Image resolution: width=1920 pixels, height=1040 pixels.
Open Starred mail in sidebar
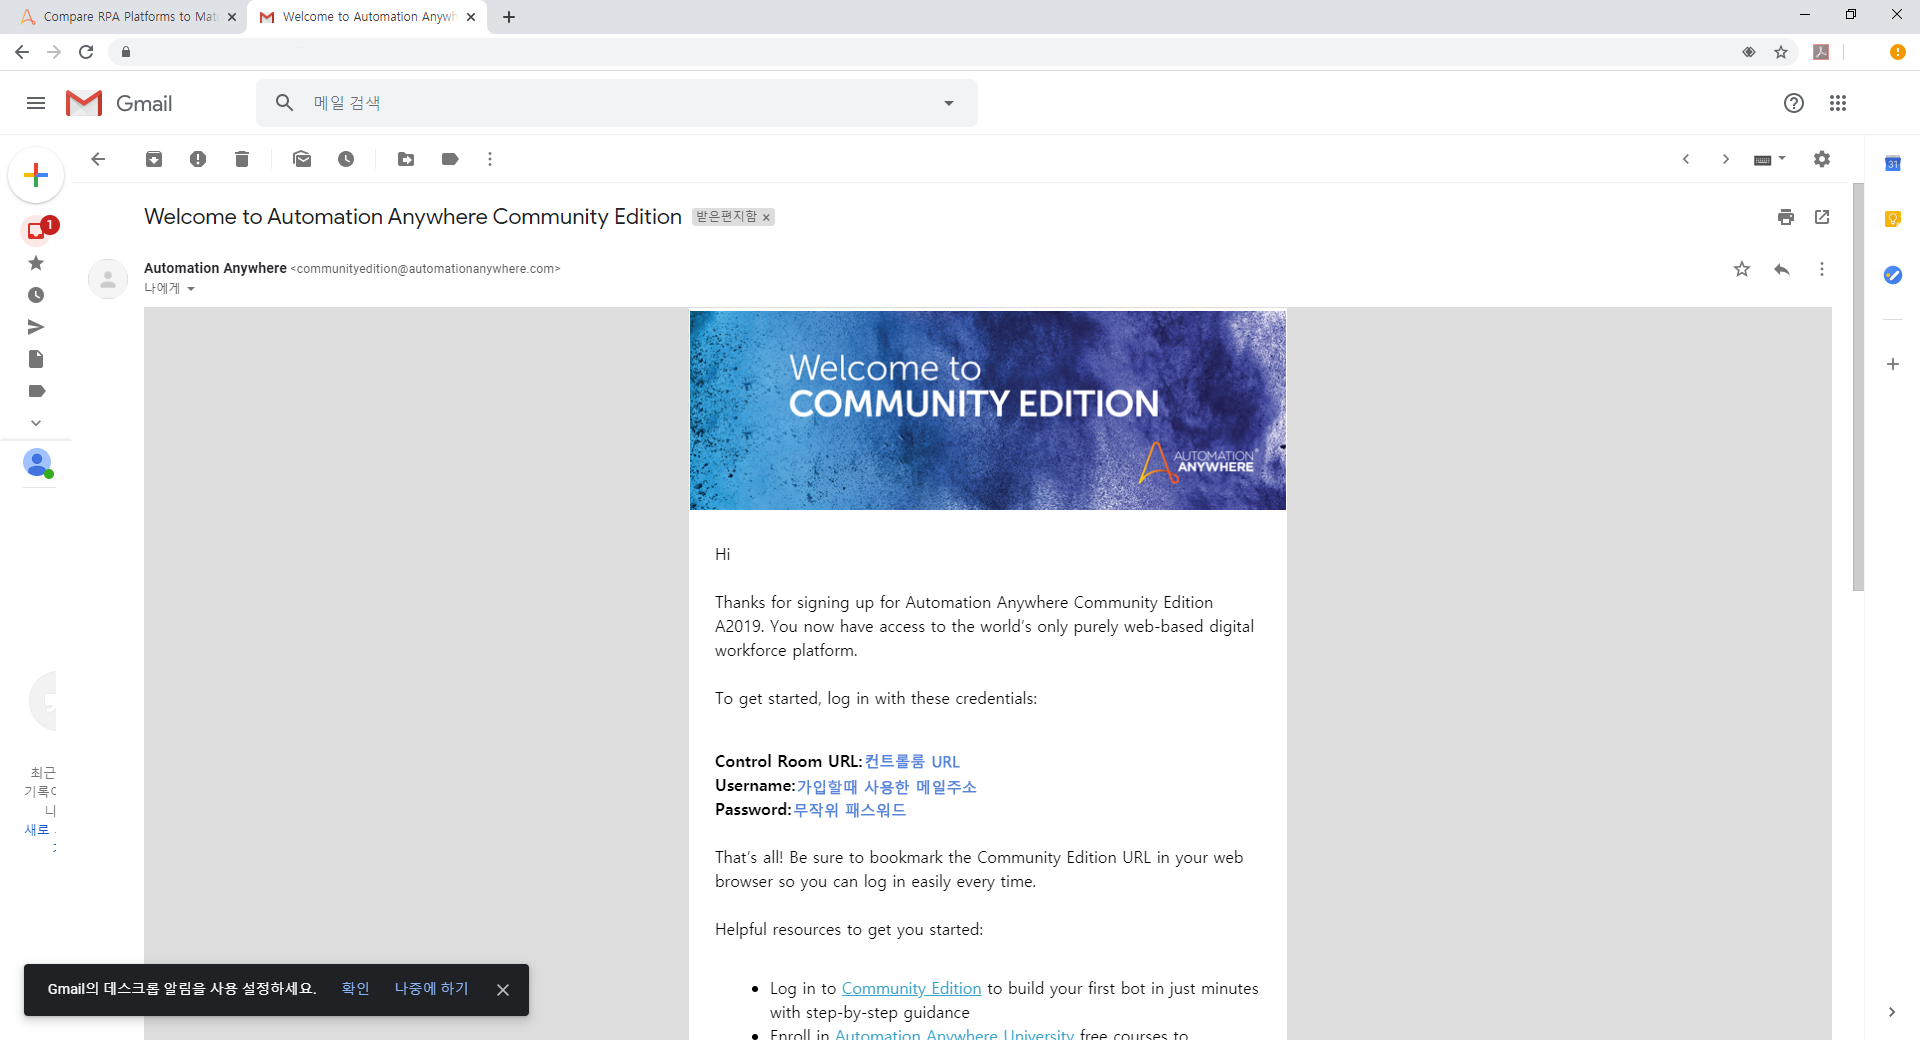[36, 263]
